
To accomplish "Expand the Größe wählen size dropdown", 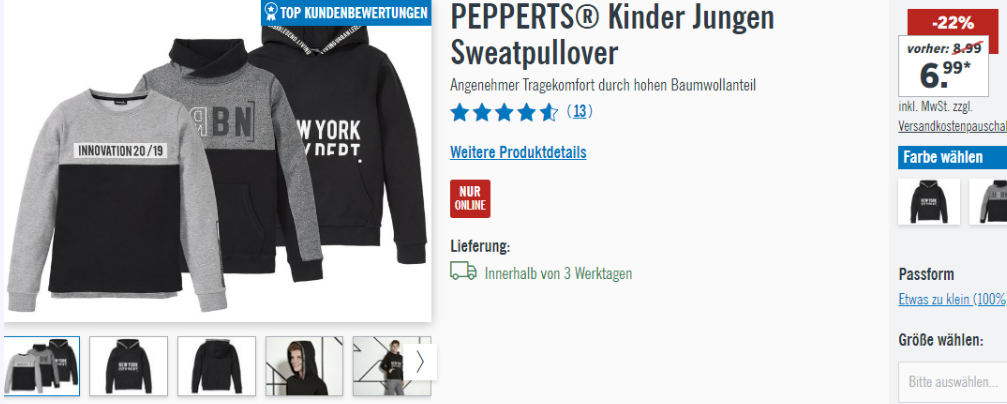I will [x=952, y=382].
